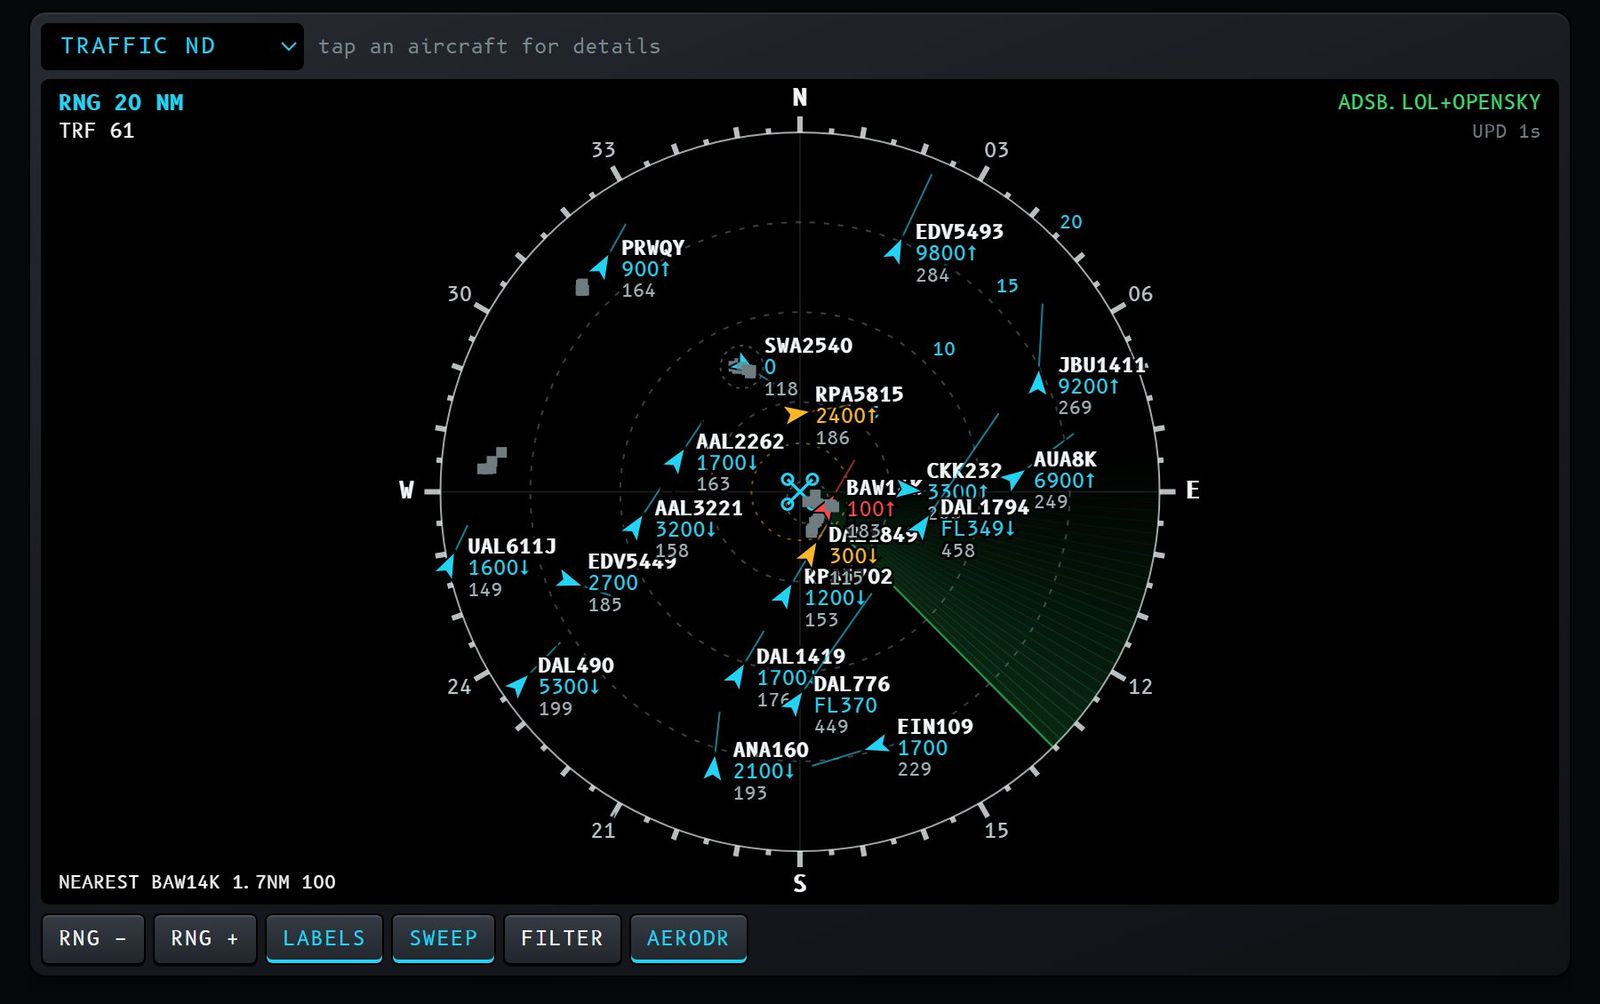The height and width of the screenshot is (1004, 1600).
Task: Open the FILTER option
Action: pos(562,939)
